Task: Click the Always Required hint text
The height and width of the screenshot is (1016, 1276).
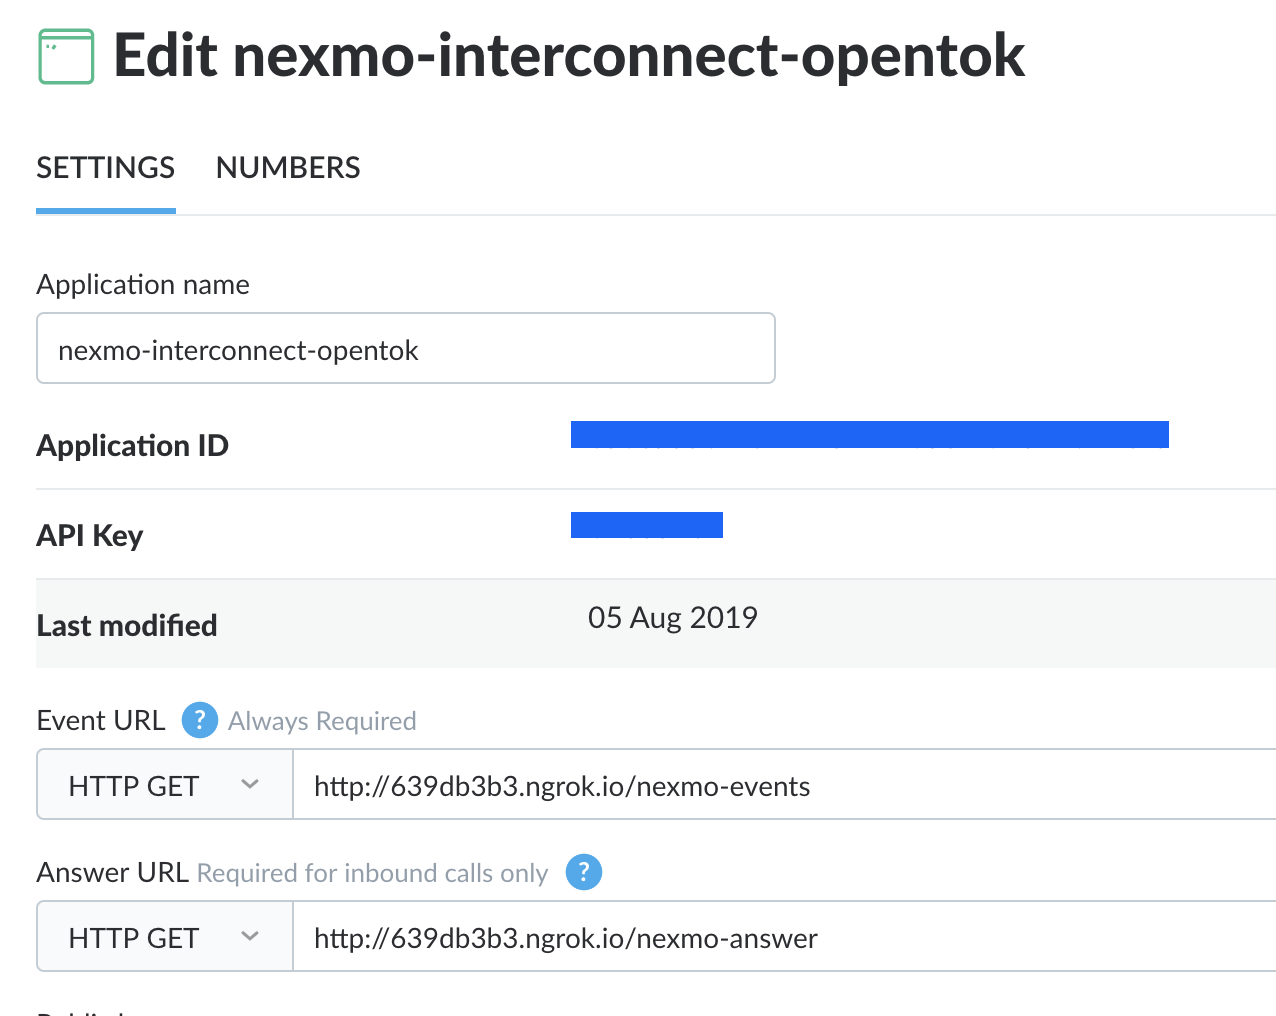Action: pos(322,721)
